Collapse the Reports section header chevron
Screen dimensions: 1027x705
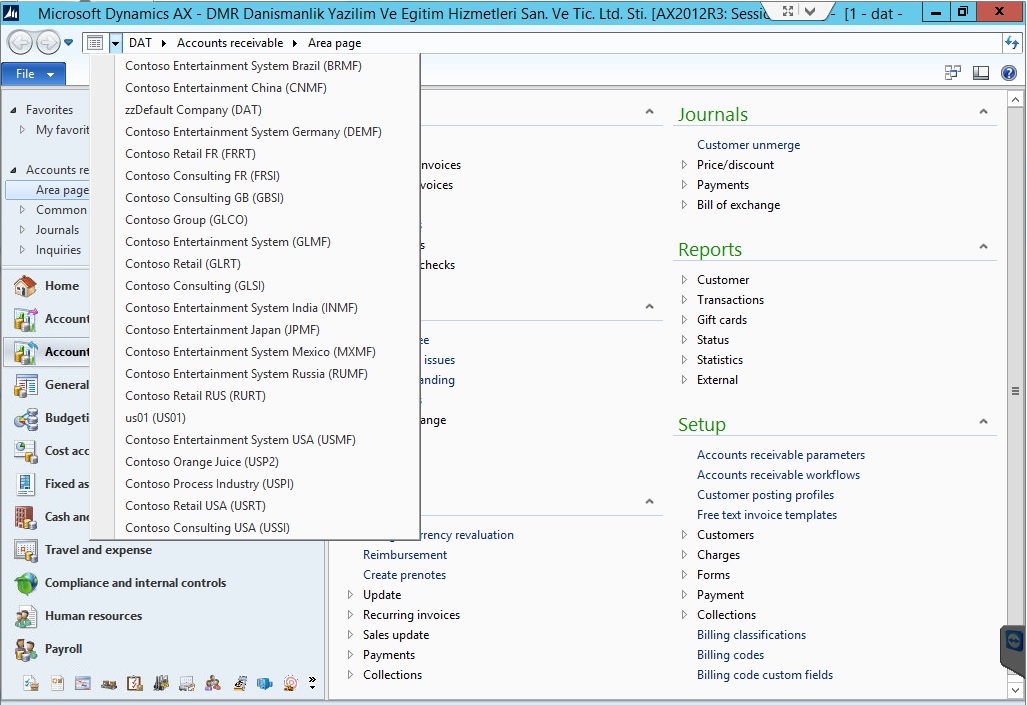983,246
